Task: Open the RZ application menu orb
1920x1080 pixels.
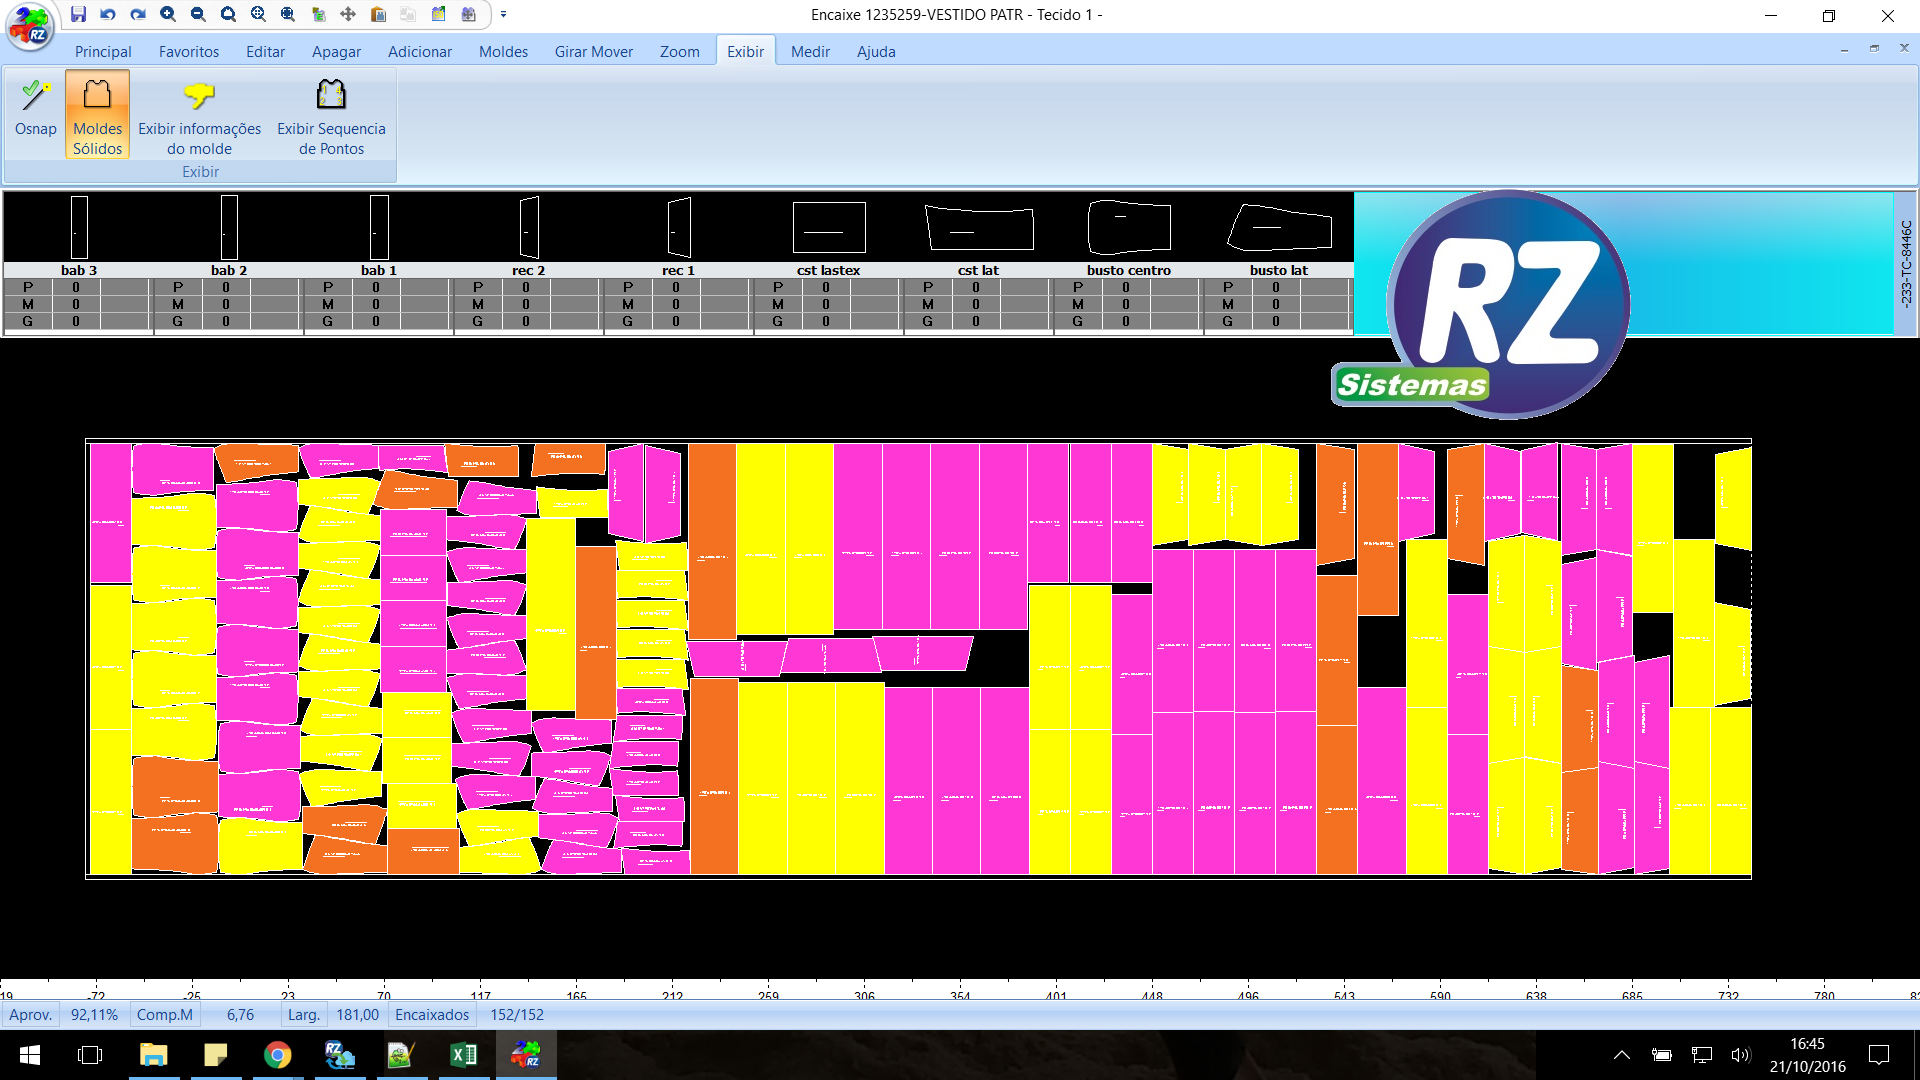Action: point(30,26)
